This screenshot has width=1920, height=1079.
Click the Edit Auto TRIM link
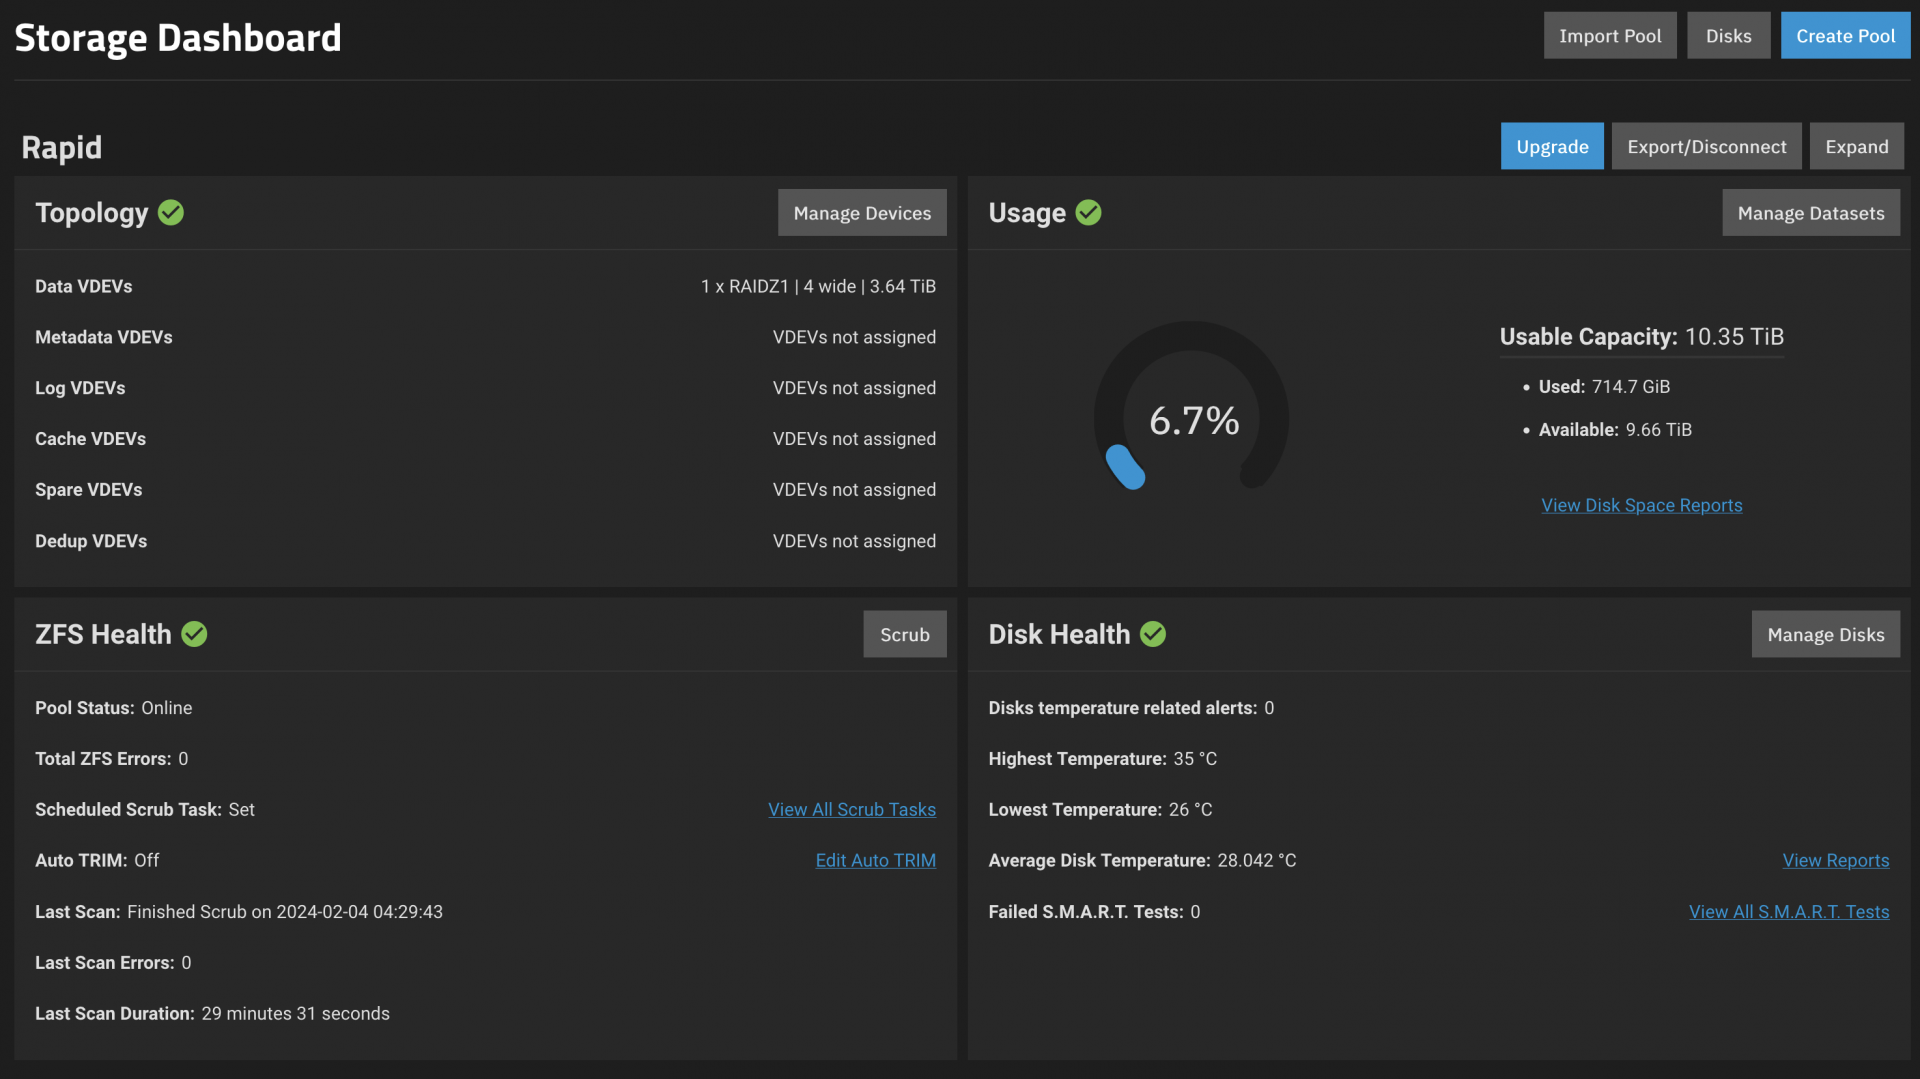(x=875, y=861)
